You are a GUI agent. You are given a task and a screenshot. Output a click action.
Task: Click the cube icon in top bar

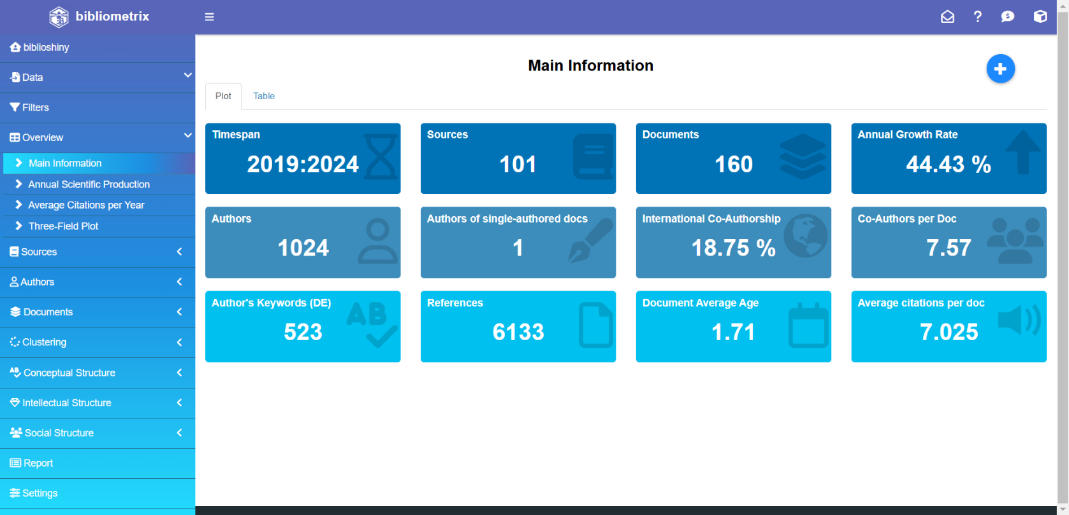click(x=1040, y=17)
